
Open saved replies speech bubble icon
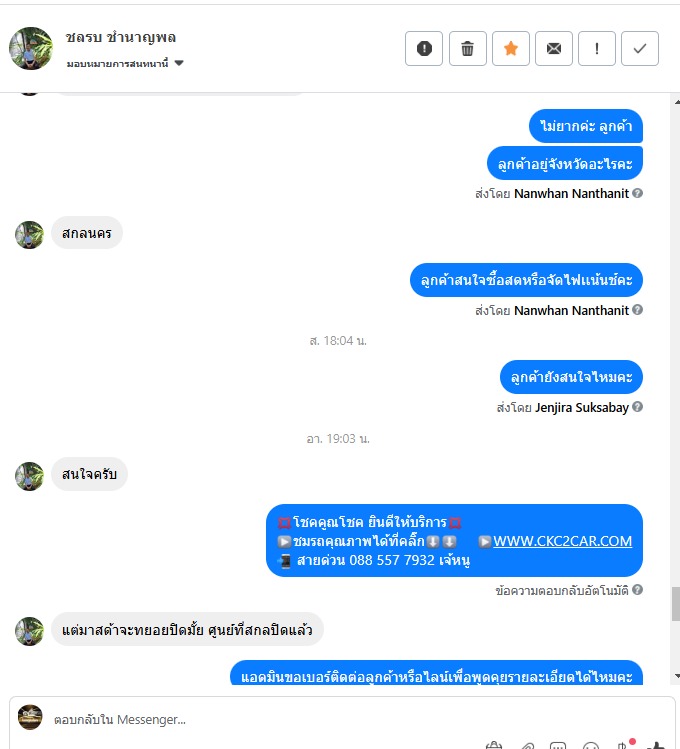tap(558, 746)
